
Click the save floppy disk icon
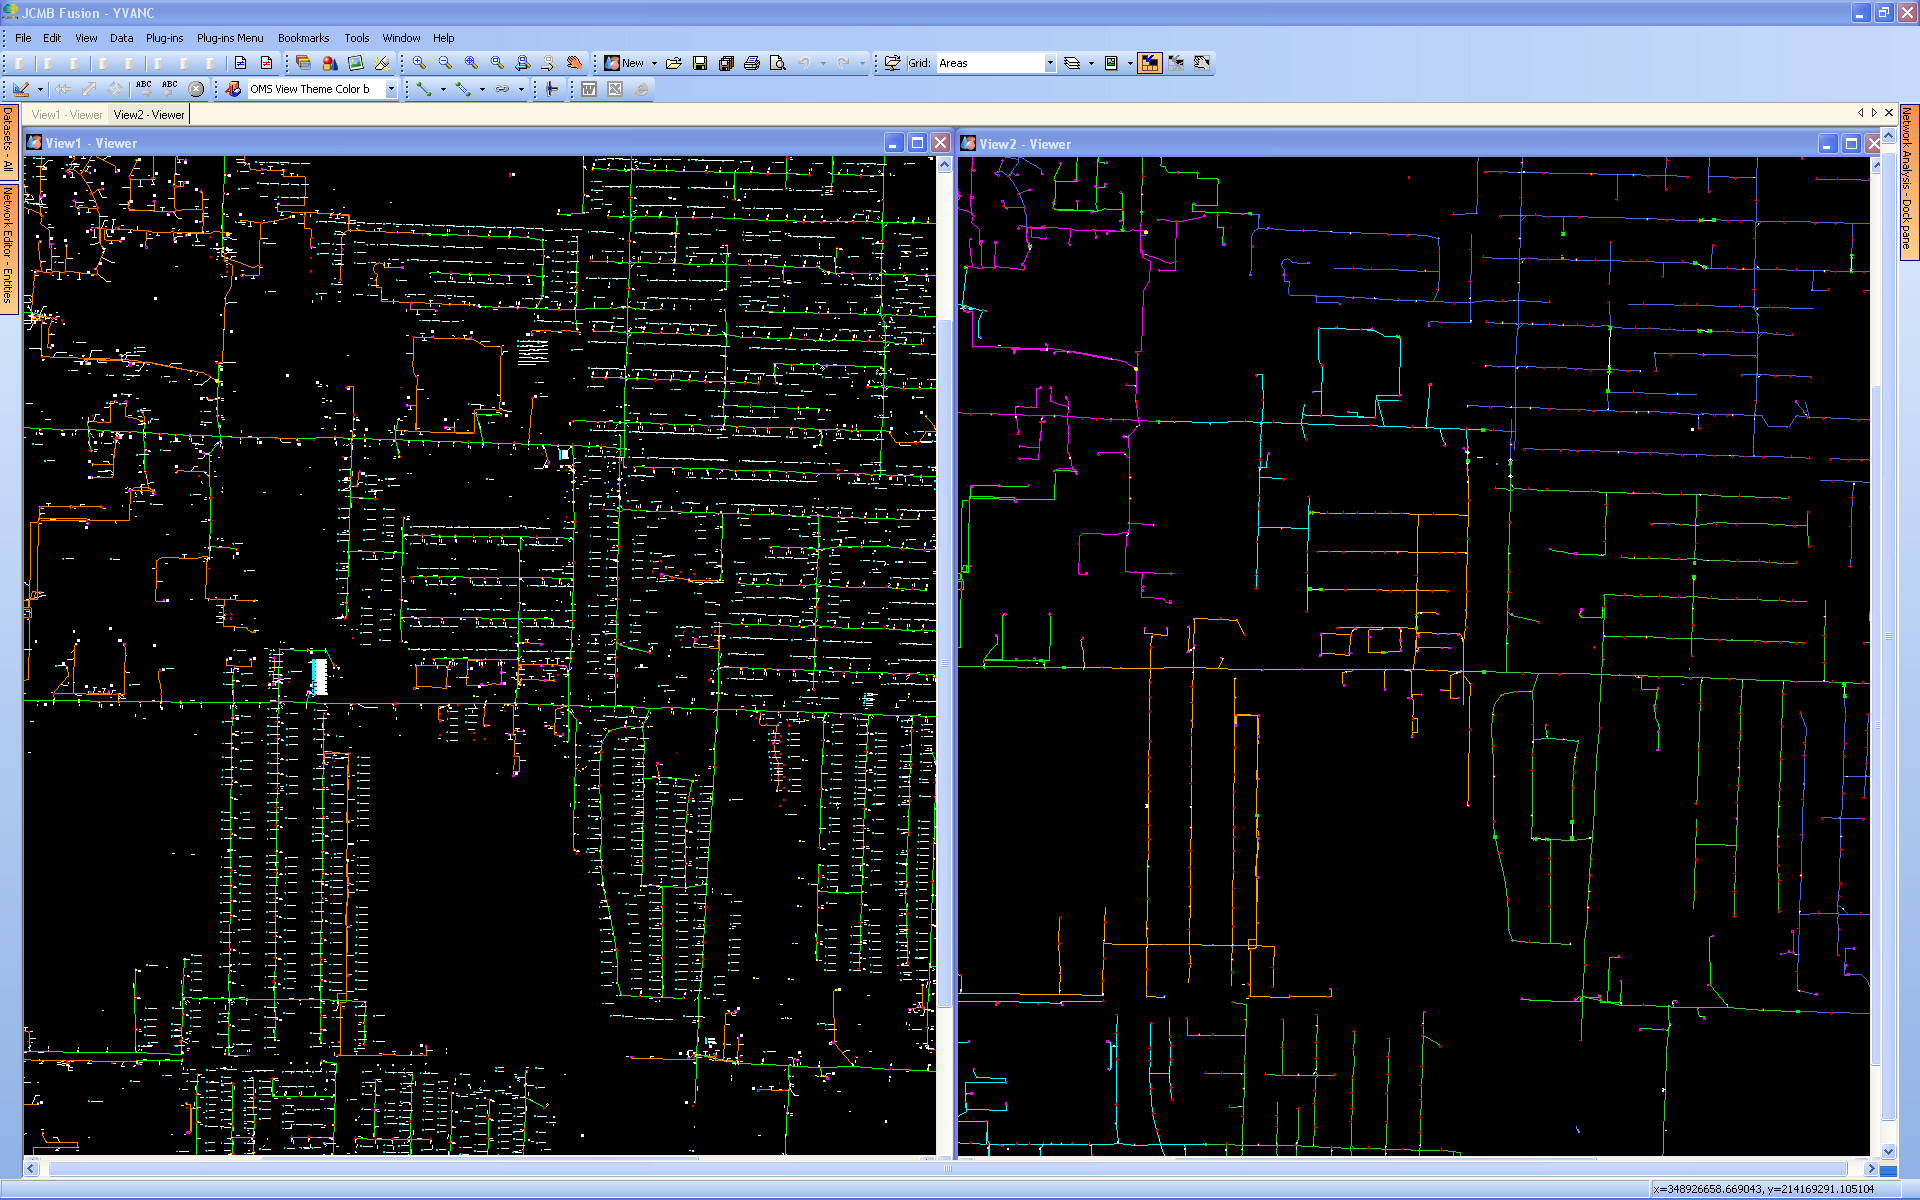700,63
